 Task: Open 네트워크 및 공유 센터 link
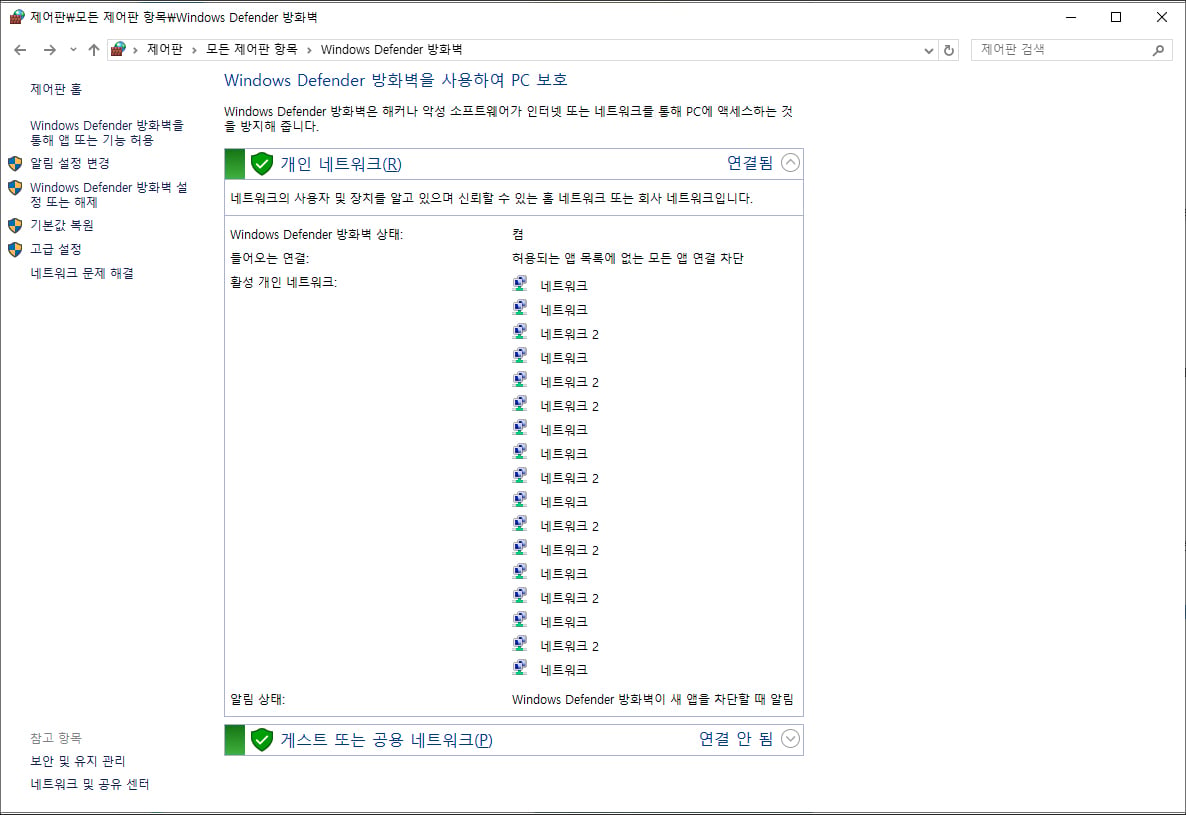click(89, 784)
